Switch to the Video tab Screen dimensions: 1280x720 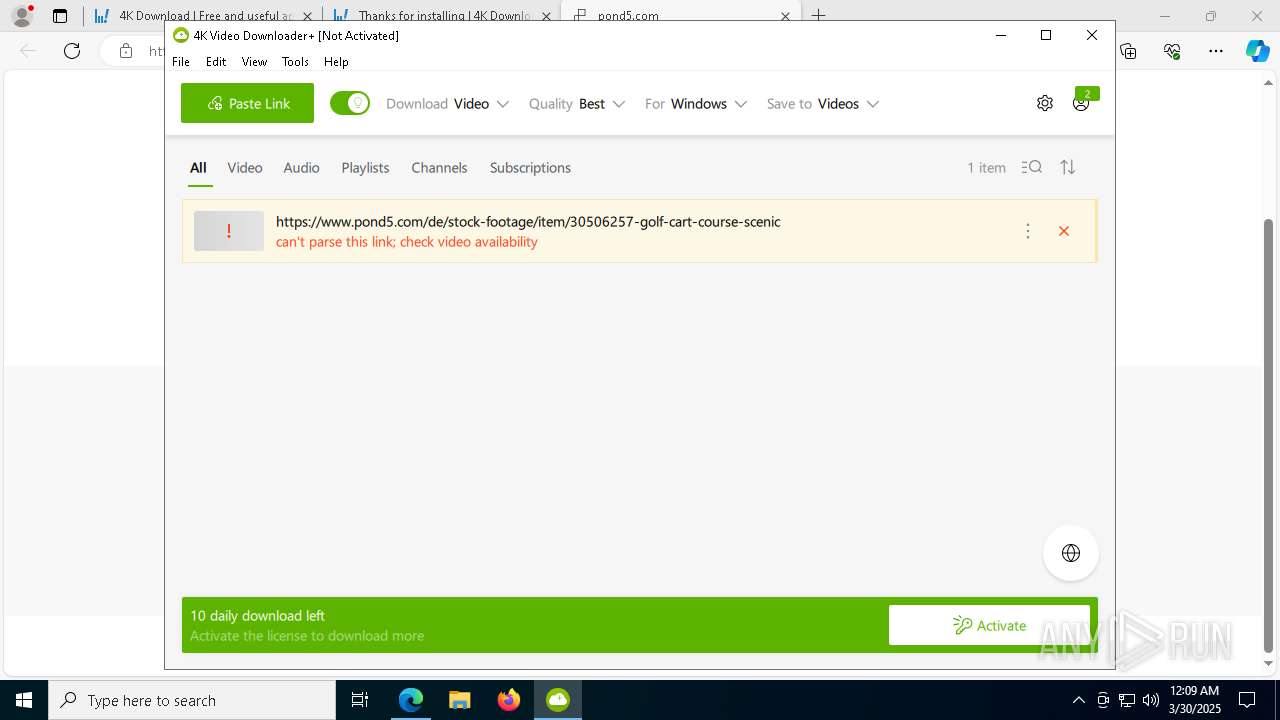[245, 168]
